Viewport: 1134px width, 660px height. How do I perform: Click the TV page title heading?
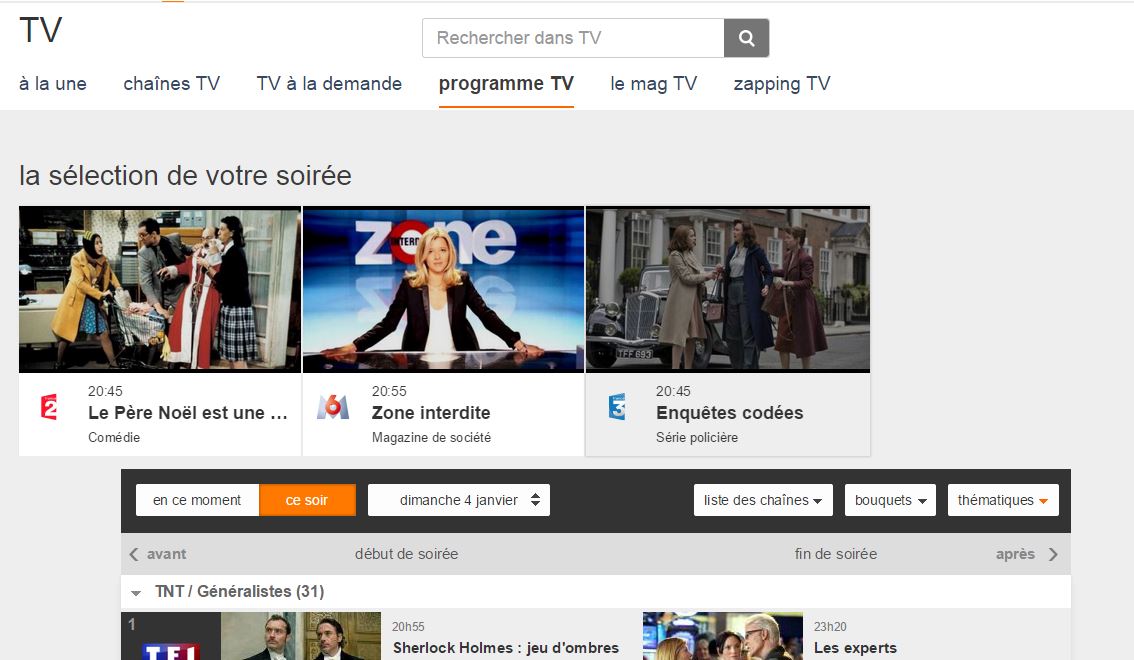40,30
